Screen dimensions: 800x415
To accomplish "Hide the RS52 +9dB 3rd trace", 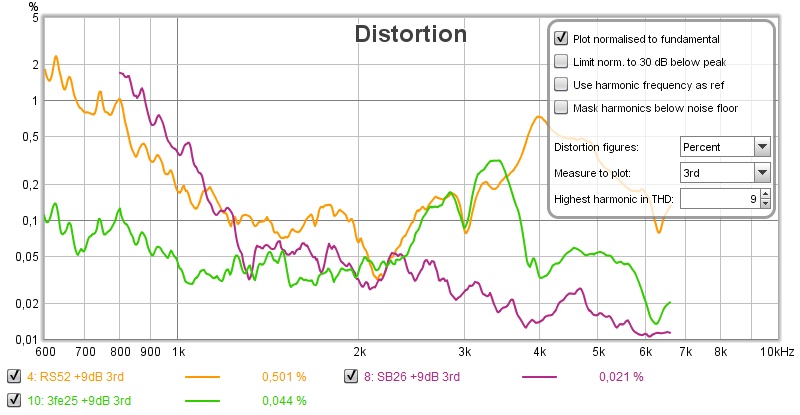I will 13,377.
